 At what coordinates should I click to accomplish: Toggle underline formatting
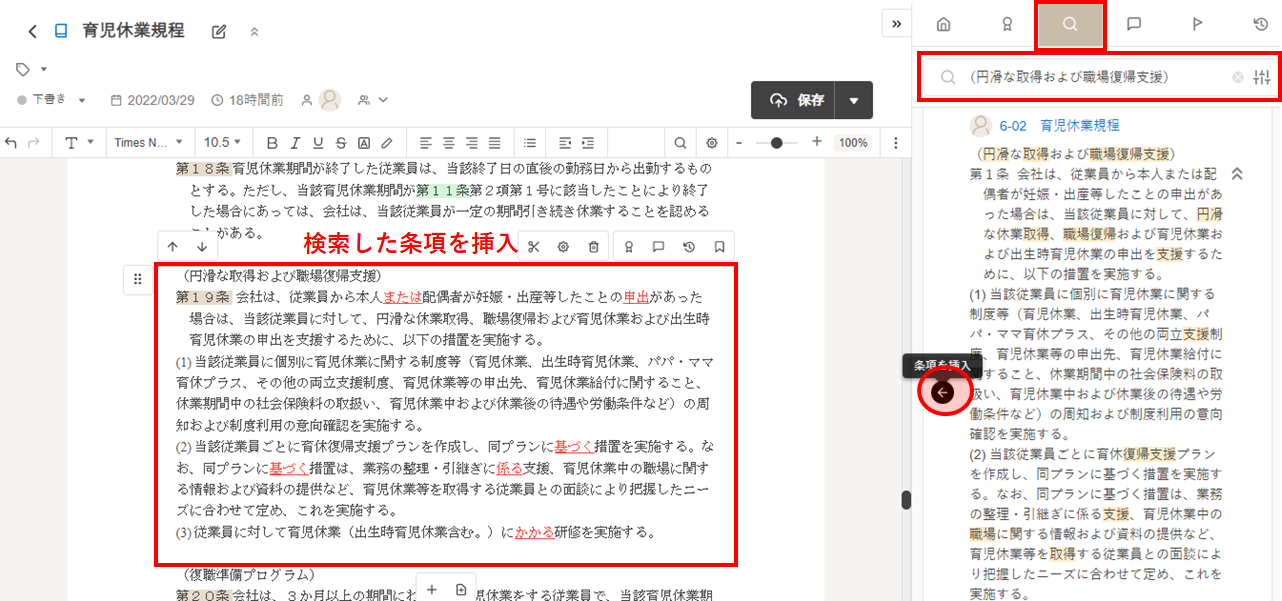pos(318,143)
